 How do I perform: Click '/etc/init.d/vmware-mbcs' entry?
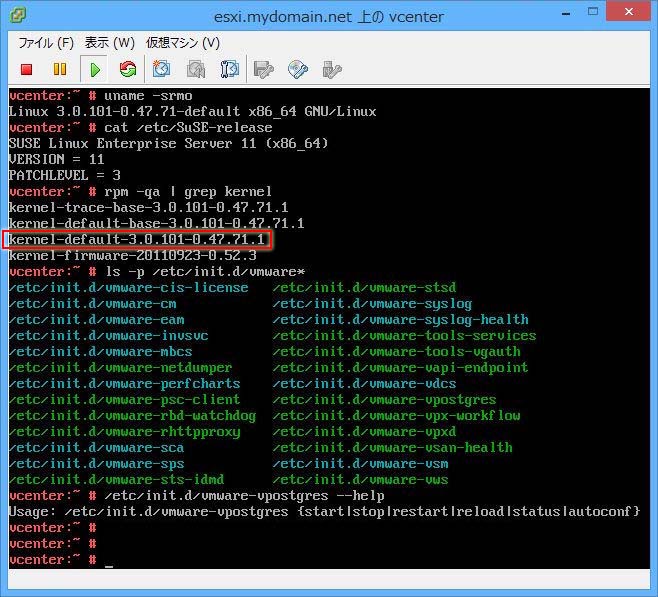(101, 352)
